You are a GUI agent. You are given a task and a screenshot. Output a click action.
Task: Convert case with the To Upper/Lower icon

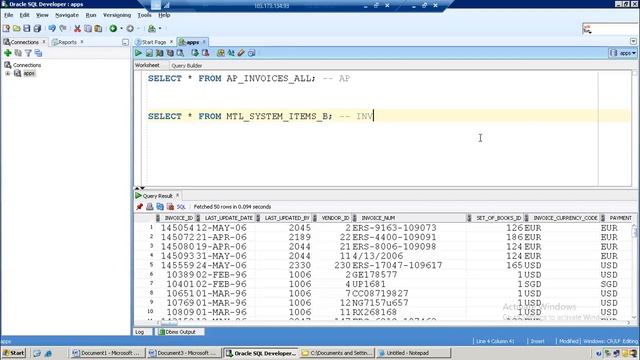(231, 53)
